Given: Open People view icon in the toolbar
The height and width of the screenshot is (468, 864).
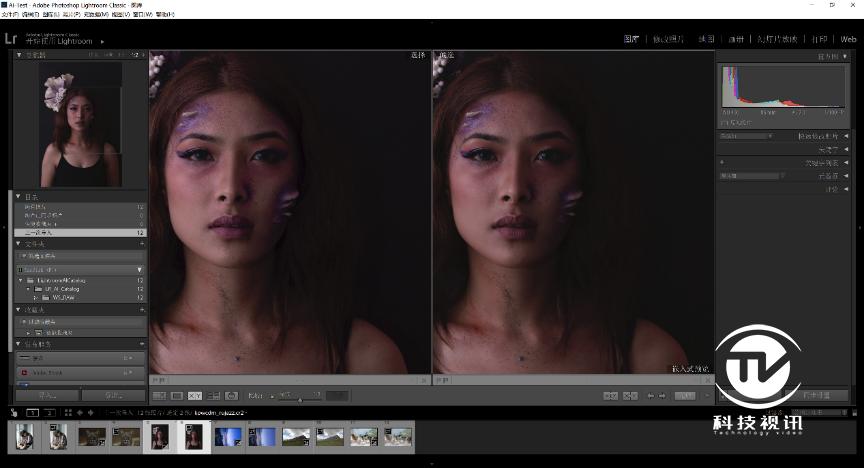Looking at the screenshot, I should pyautogui.click(x=231, y=396).
